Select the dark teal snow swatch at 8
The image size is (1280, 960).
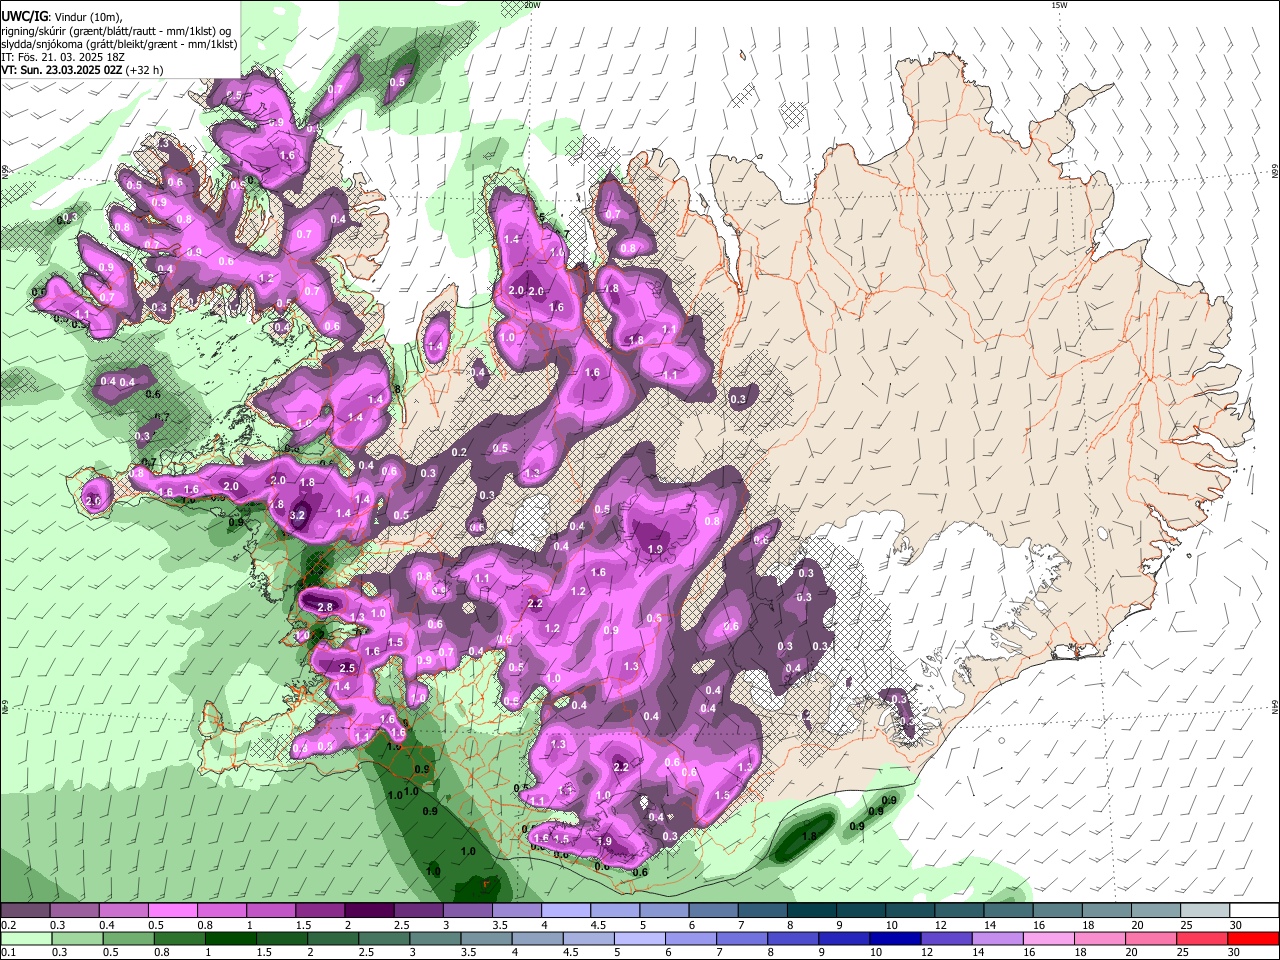[812, 911]
